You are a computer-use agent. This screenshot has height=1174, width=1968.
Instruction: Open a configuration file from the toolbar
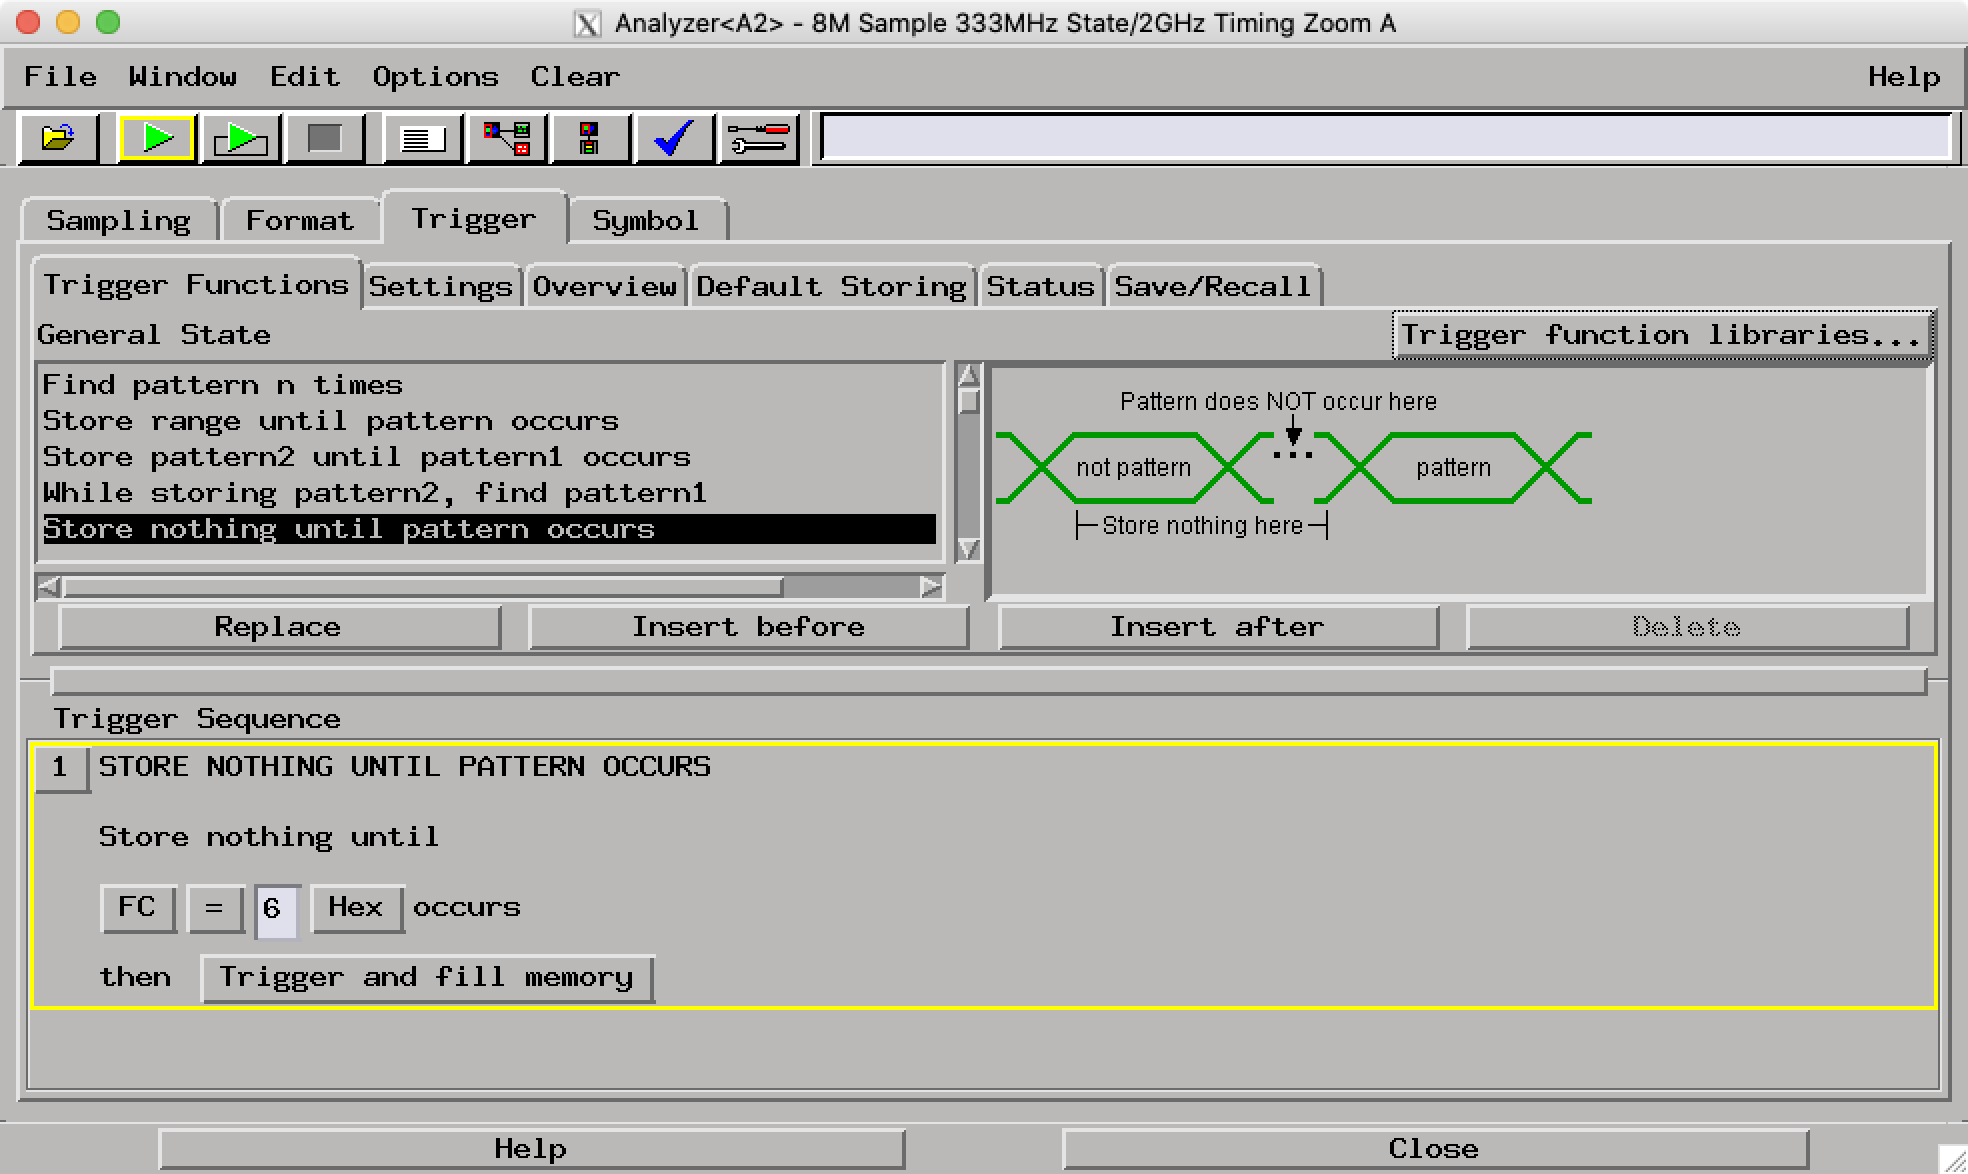[57, 139]
